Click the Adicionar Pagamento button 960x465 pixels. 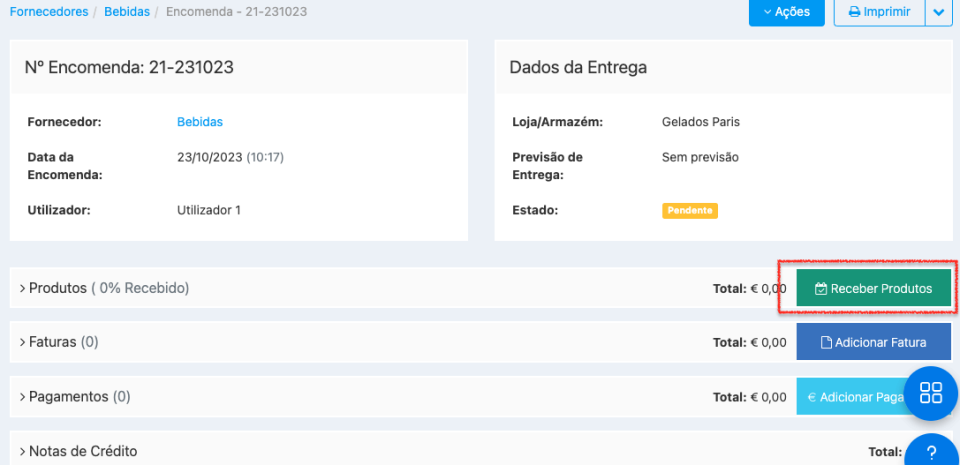pyautogui.click(x=851, y=396)
